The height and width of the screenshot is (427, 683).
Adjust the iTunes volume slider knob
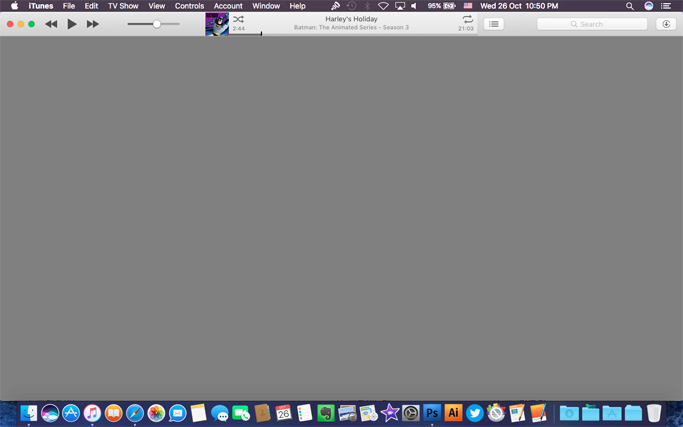click(156, 24)
